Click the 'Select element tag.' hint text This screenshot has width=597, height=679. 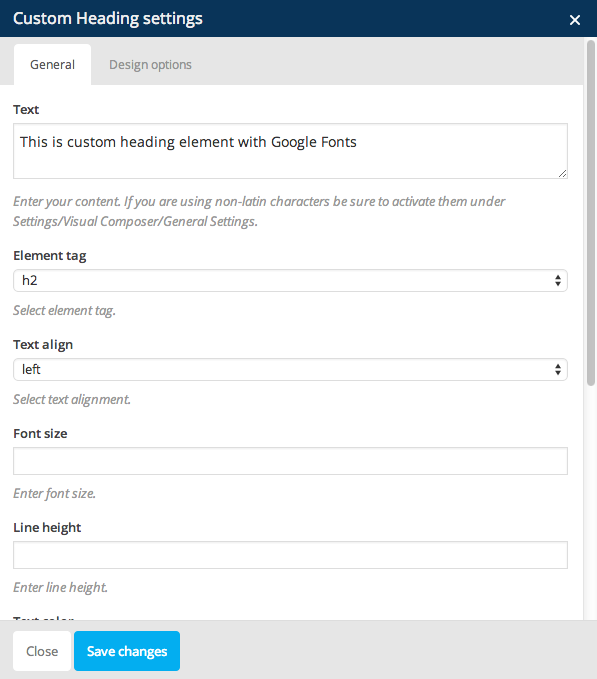[65, 310]
